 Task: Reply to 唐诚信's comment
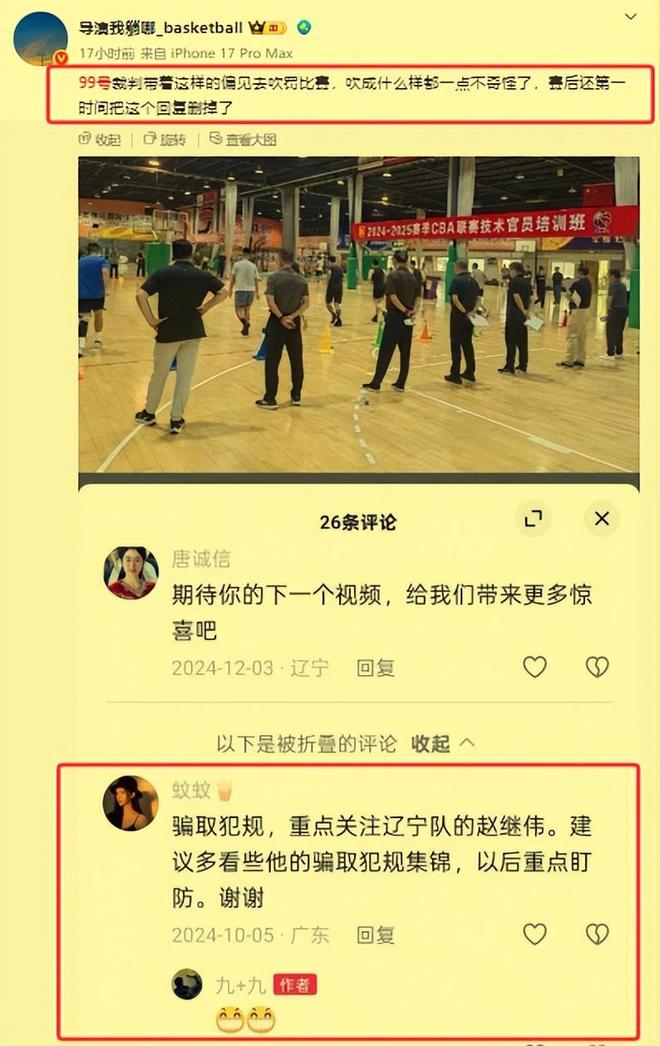click(375, 667)
